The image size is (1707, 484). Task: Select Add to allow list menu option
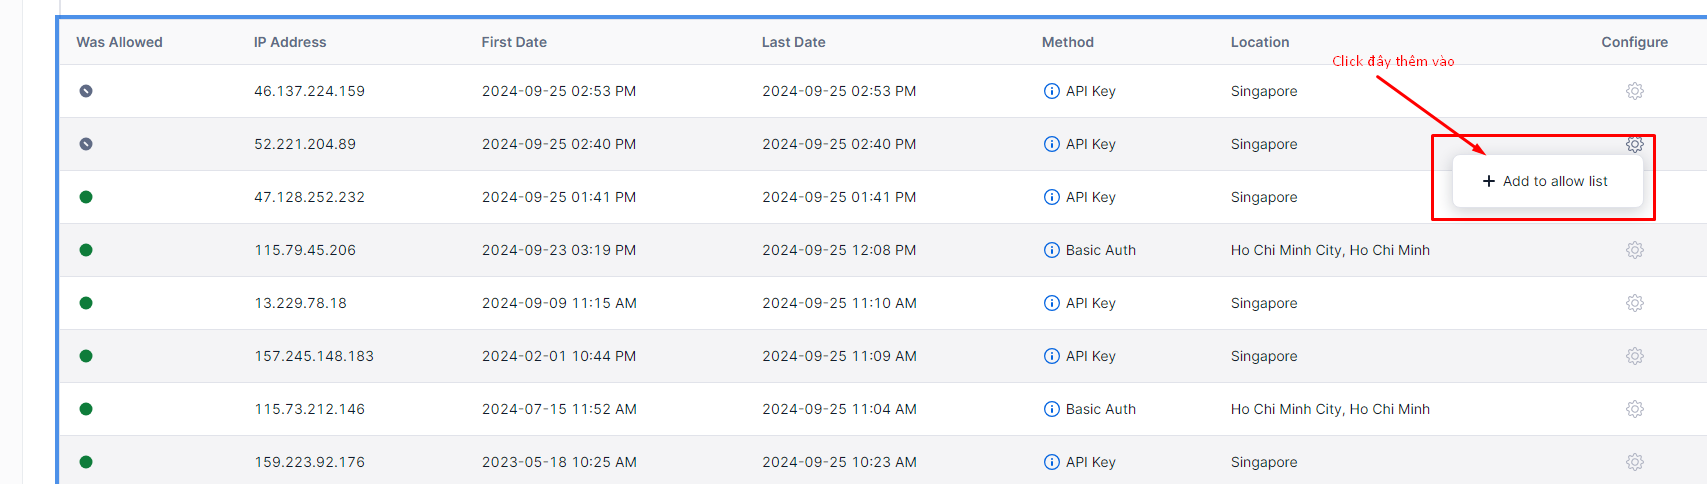(x=1546, y=181)
